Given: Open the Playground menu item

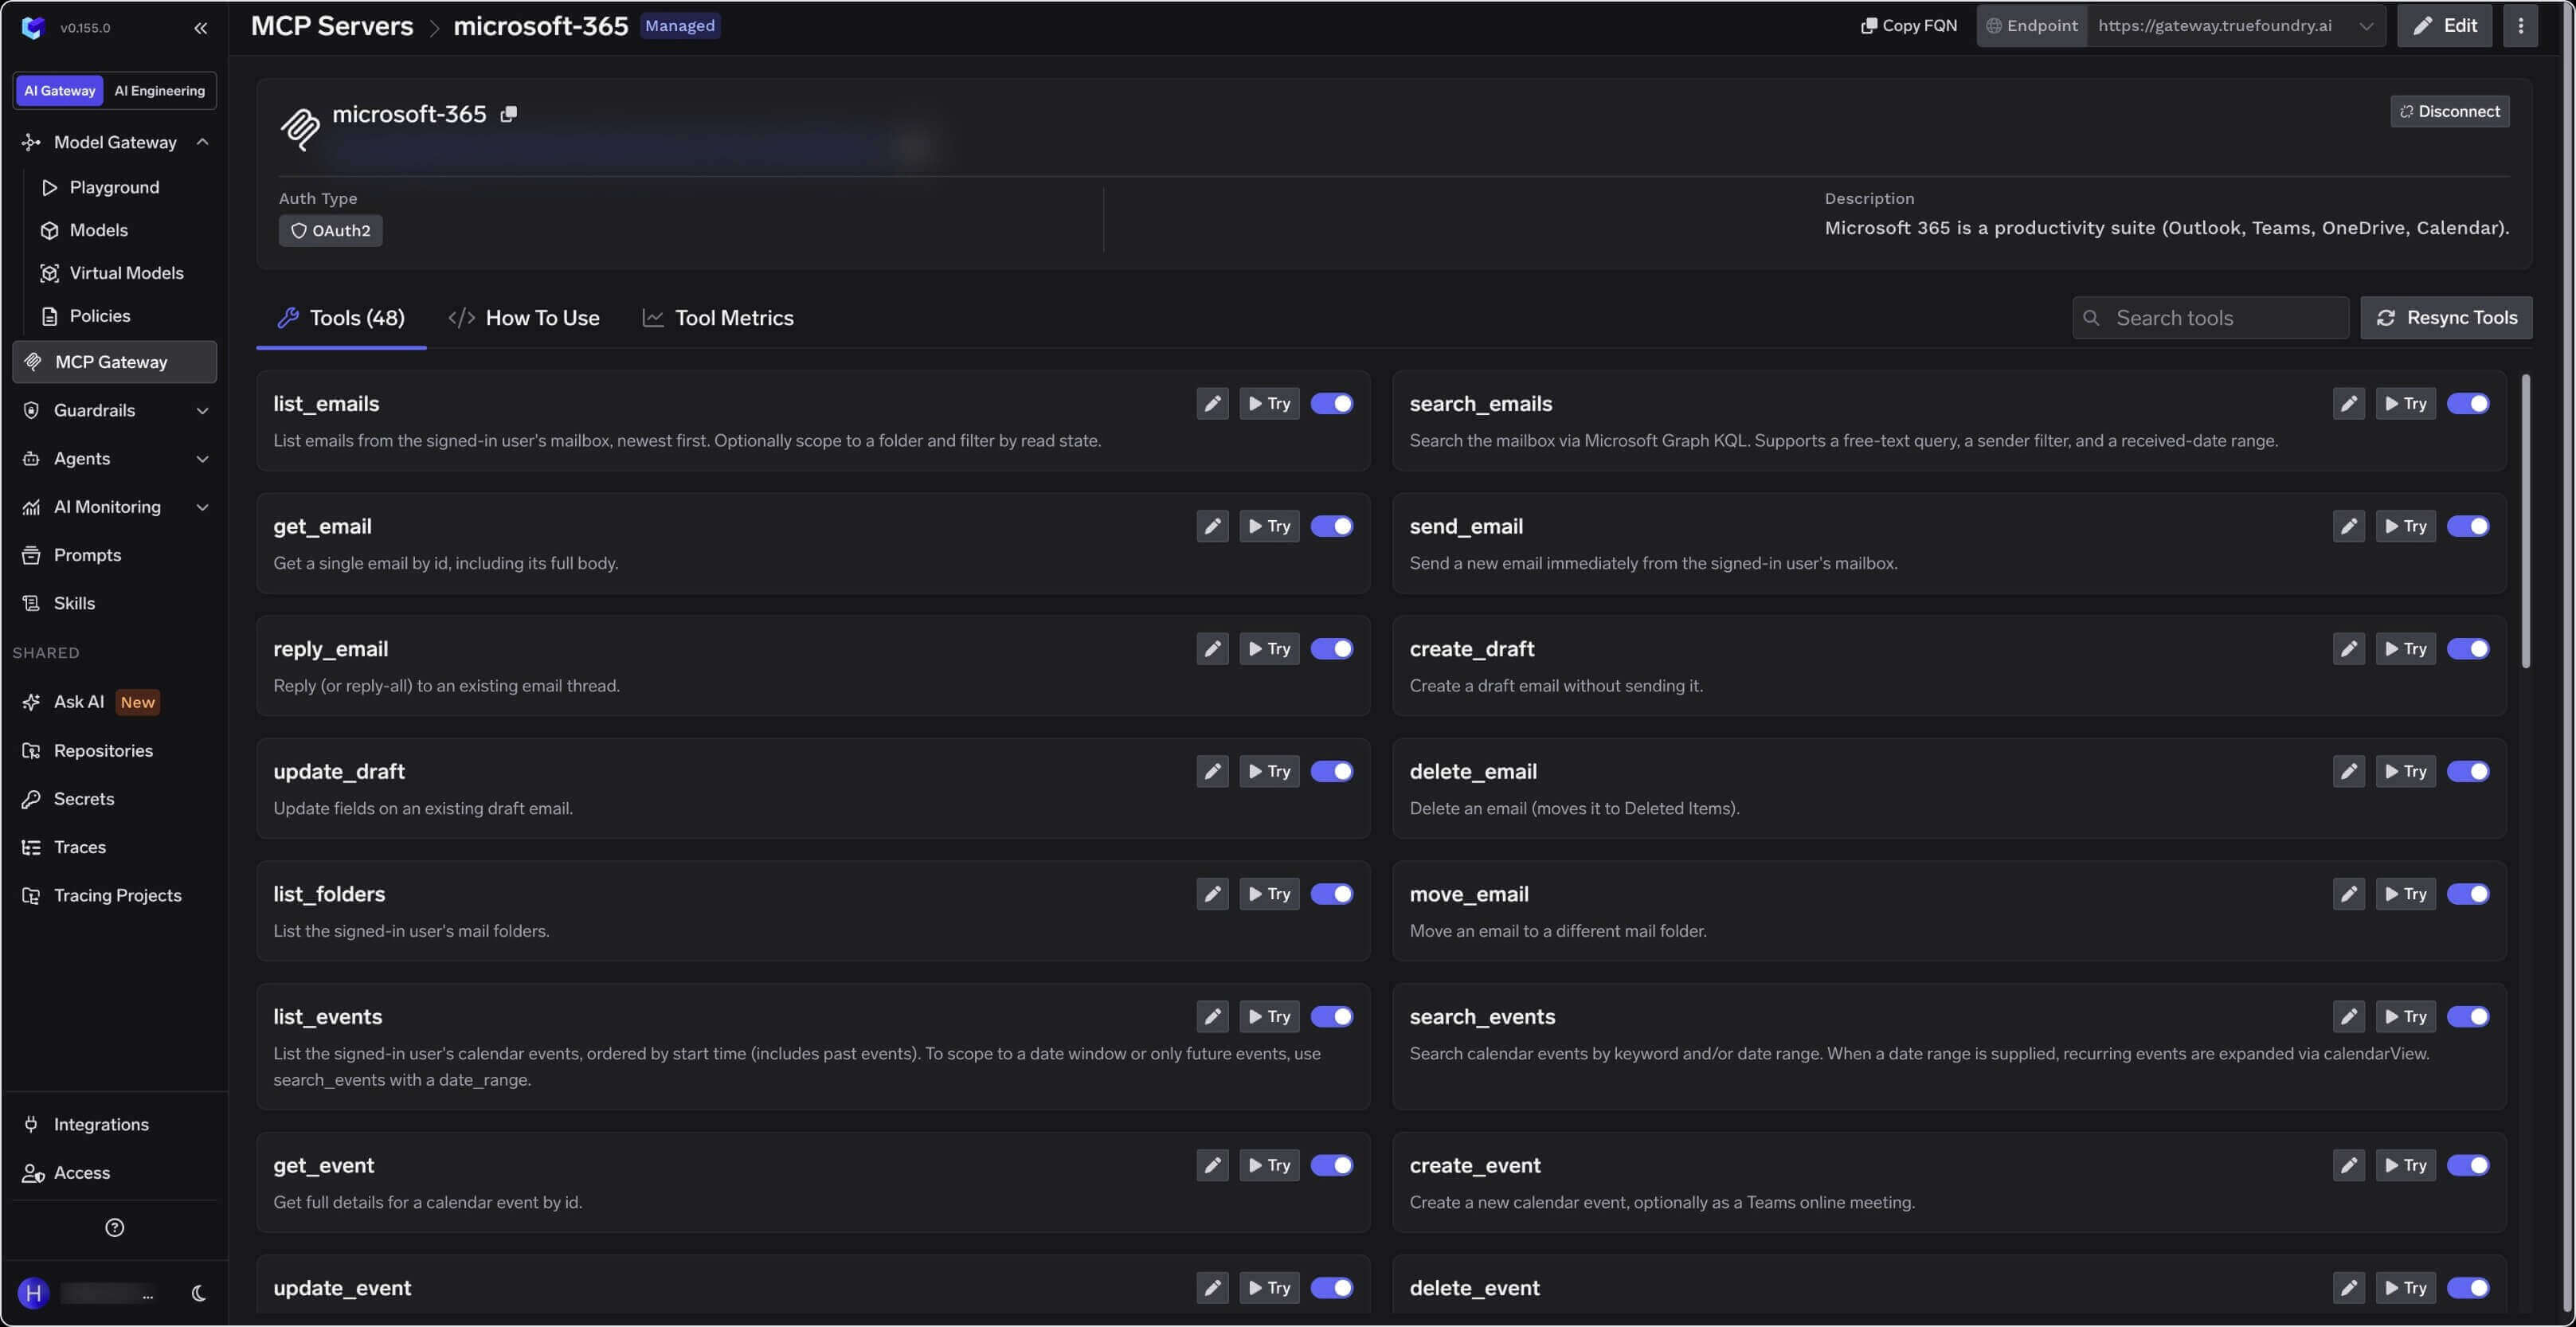Looking at the screenshot, I should pyautogui.click(x=115, y=188).
